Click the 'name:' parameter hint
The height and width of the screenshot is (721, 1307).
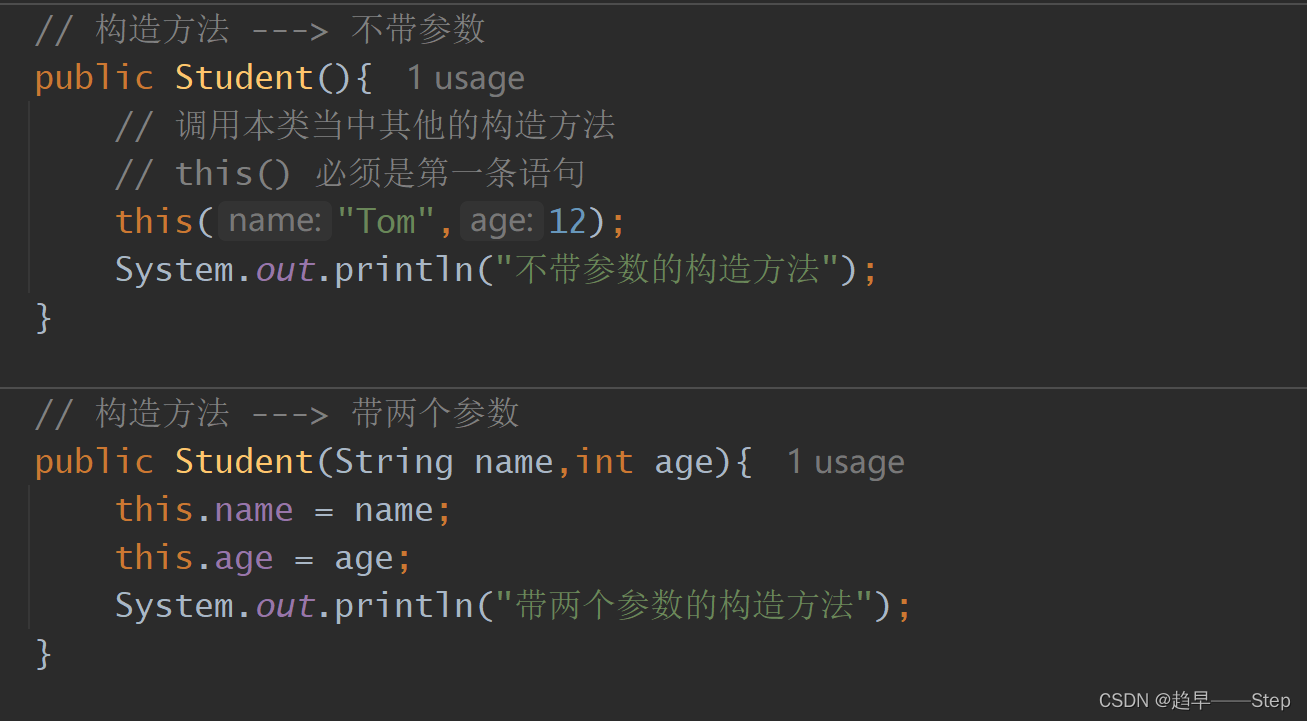click(275, 221)
